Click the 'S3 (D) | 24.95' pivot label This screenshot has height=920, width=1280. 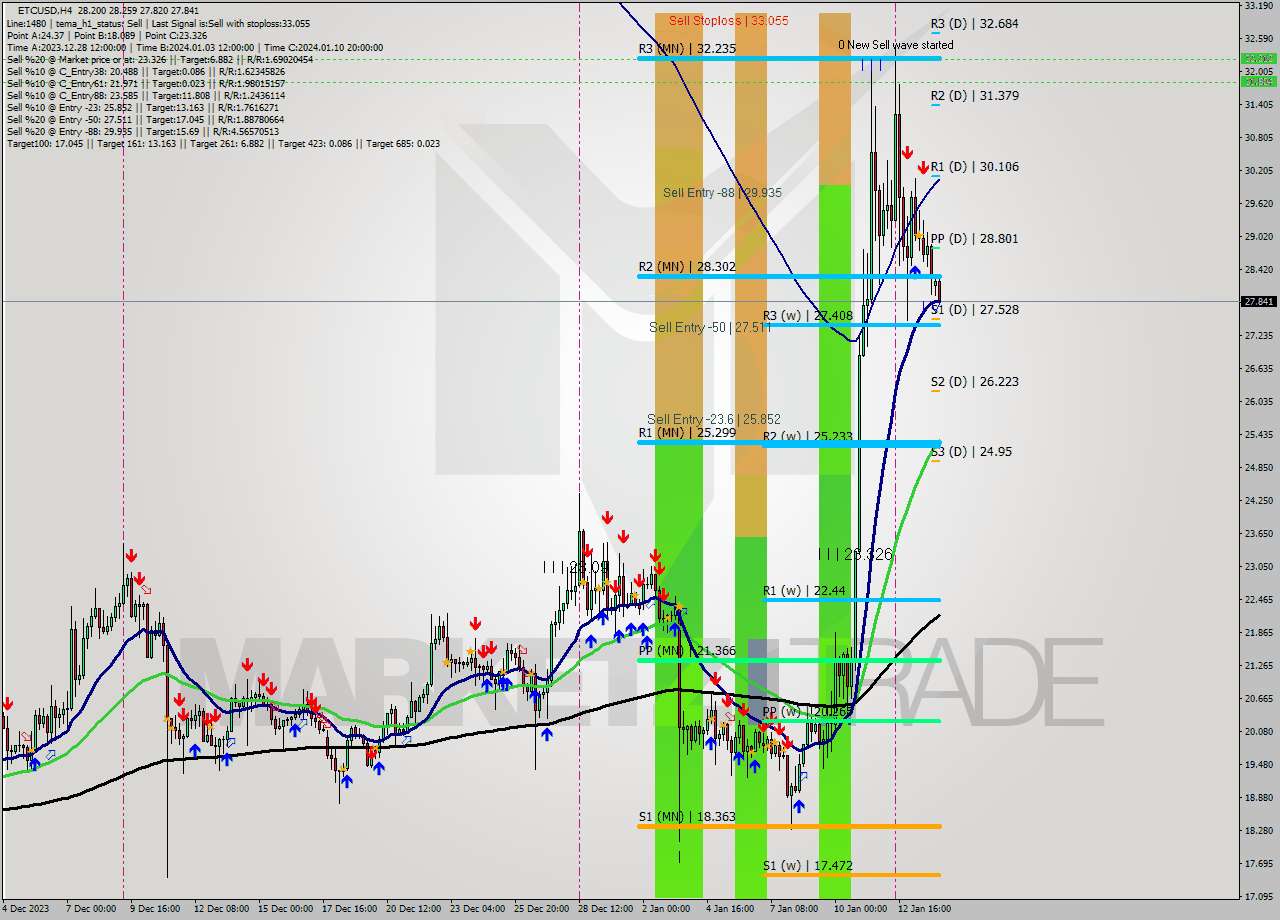tap(971, 452)
